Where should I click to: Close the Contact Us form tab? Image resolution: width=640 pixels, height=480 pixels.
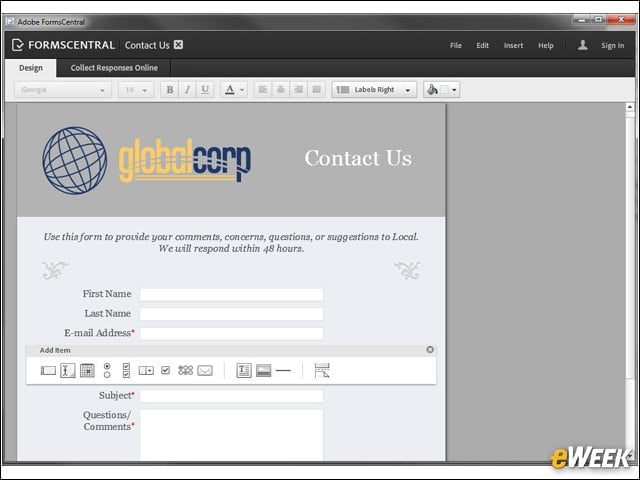(178, 44)
